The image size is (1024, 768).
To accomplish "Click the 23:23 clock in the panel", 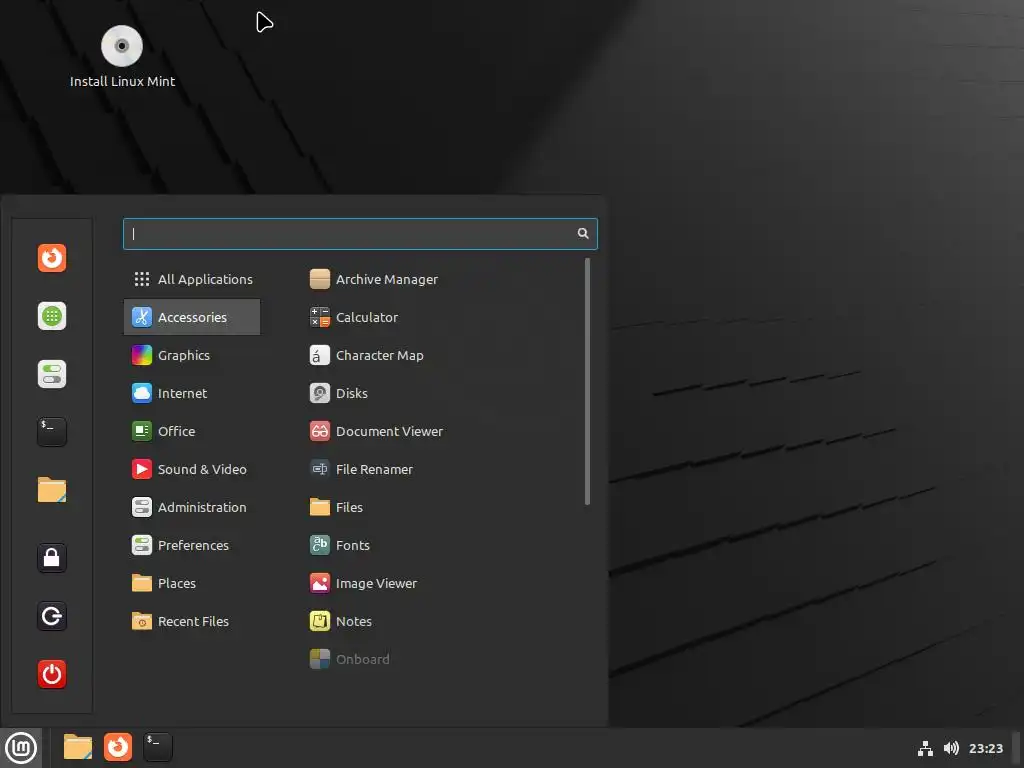I will [985, 748].
